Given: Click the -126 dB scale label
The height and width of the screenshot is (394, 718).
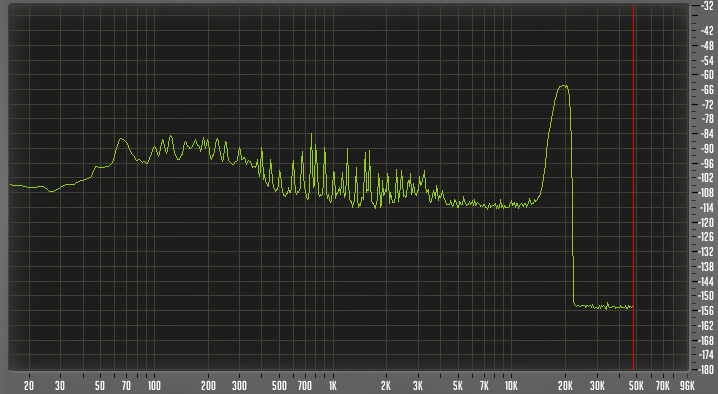Looking at the screenshot, I should (x=707, y=237).
